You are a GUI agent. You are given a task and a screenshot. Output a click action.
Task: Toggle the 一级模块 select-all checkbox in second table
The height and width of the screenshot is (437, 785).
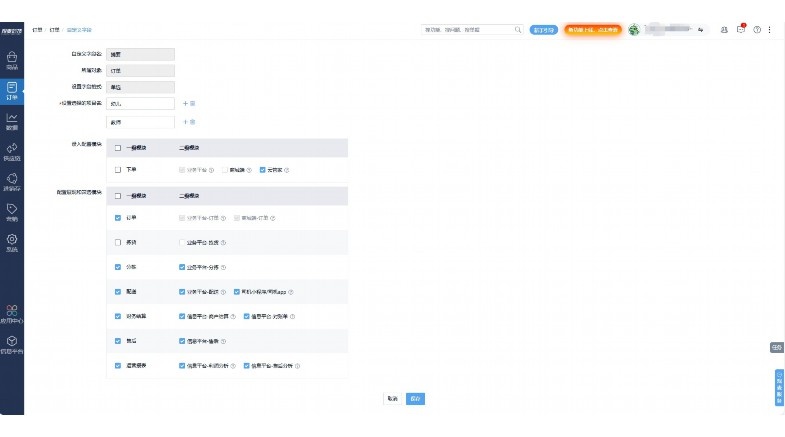click(x=118, y=196)
